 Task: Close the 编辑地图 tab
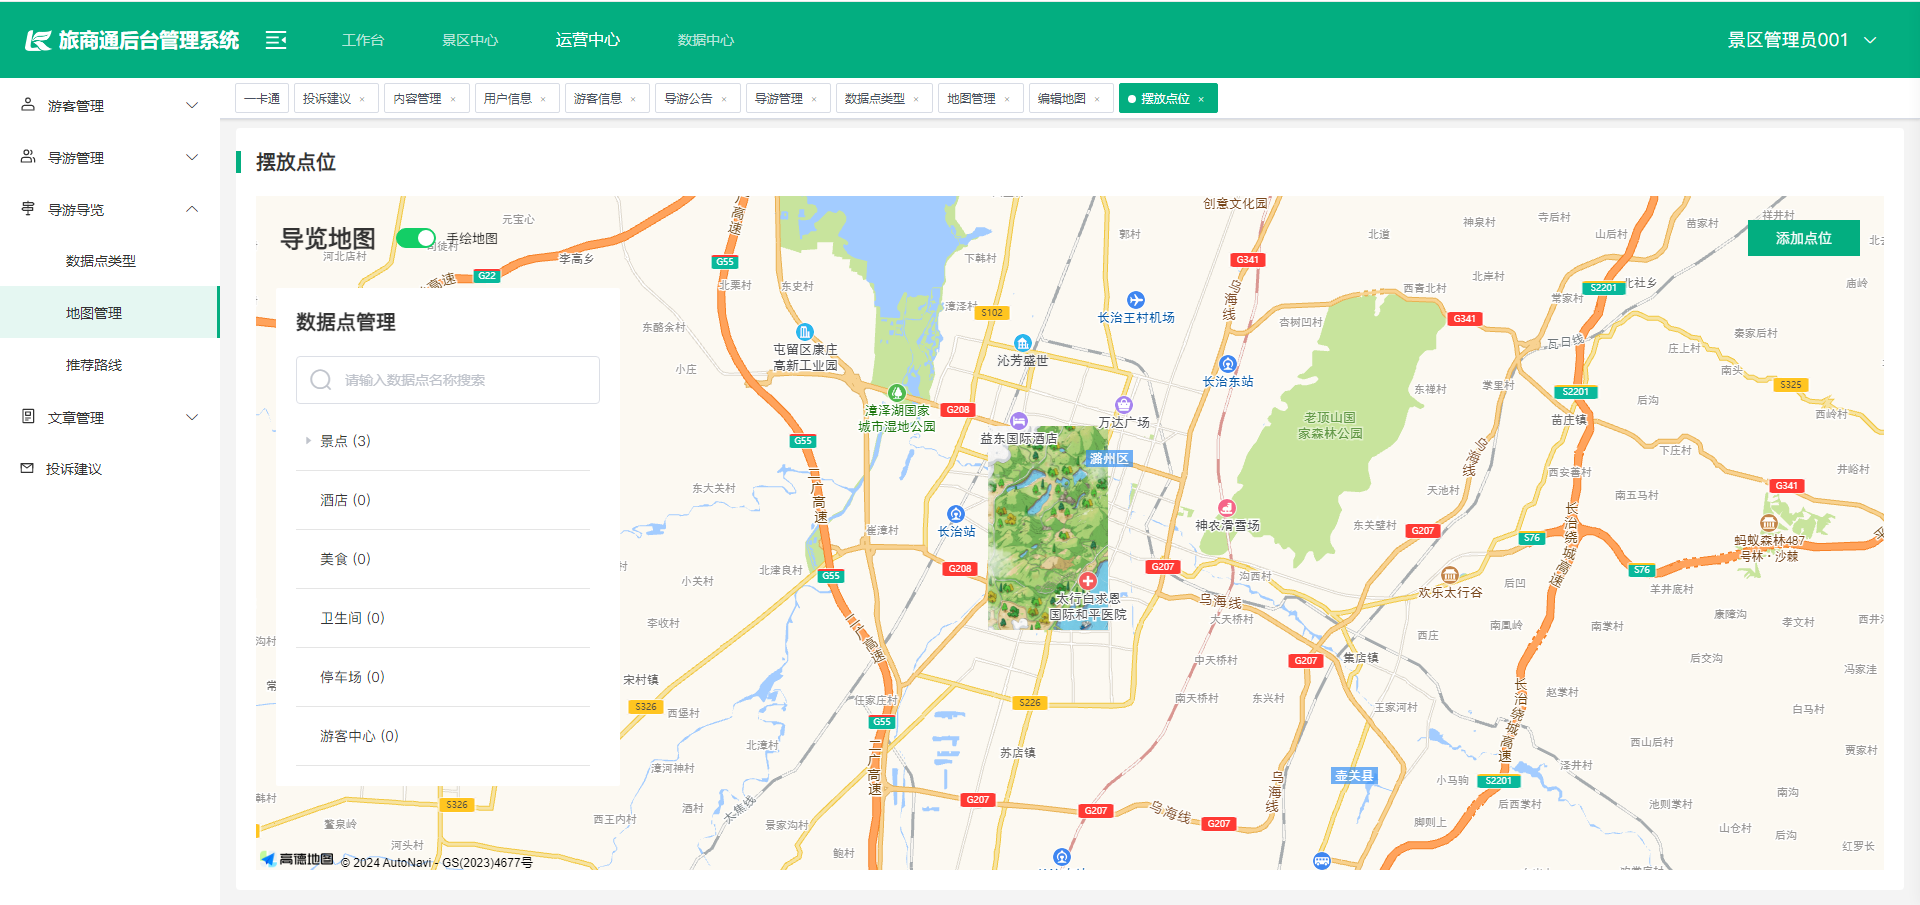1097,99
